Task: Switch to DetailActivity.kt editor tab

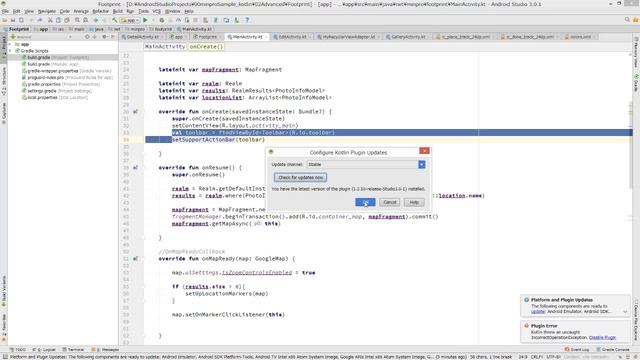Action: [143, 37]
